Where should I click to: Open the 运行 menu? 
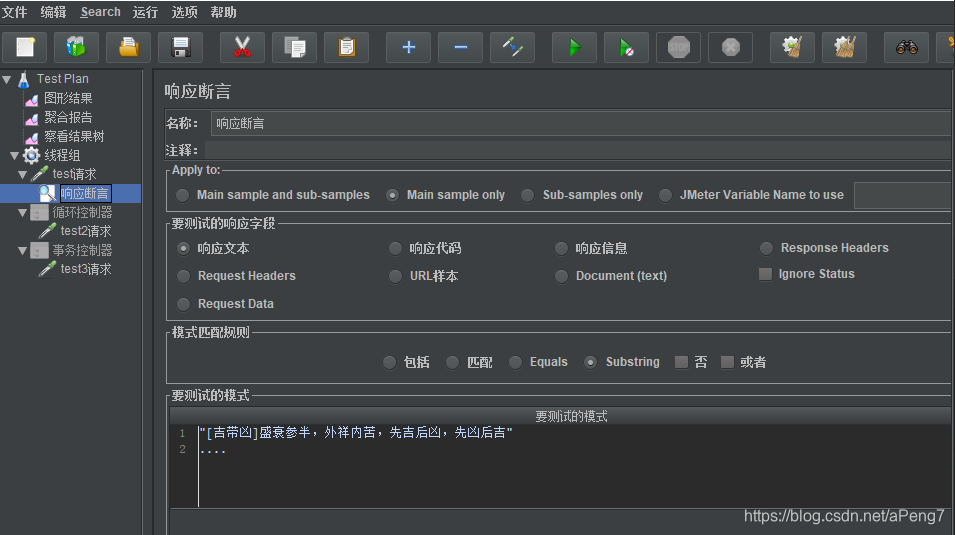145,12
